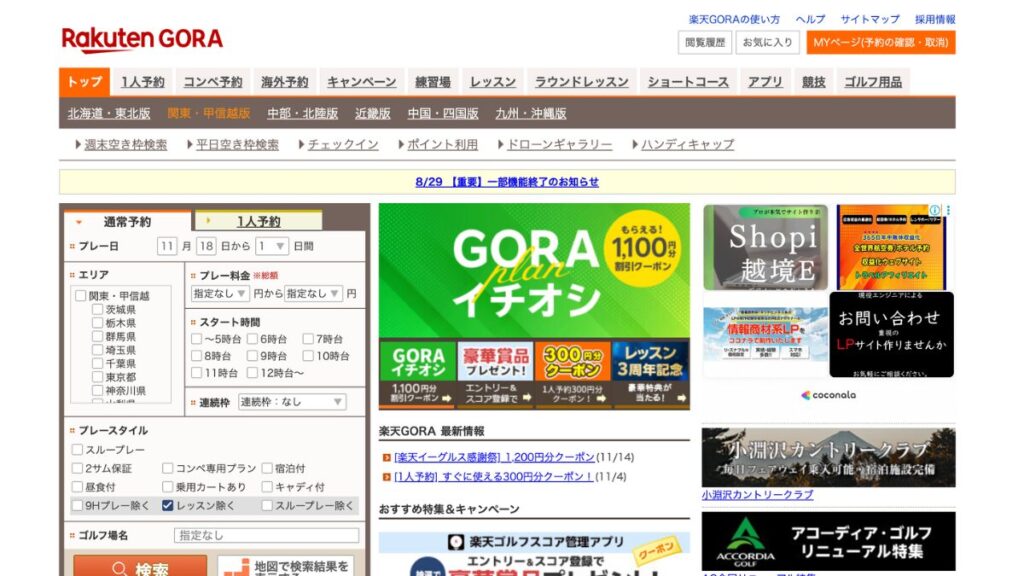Enable the 2サム保証 checkbox
1024x576 pixels.
[x=77, y=468]
